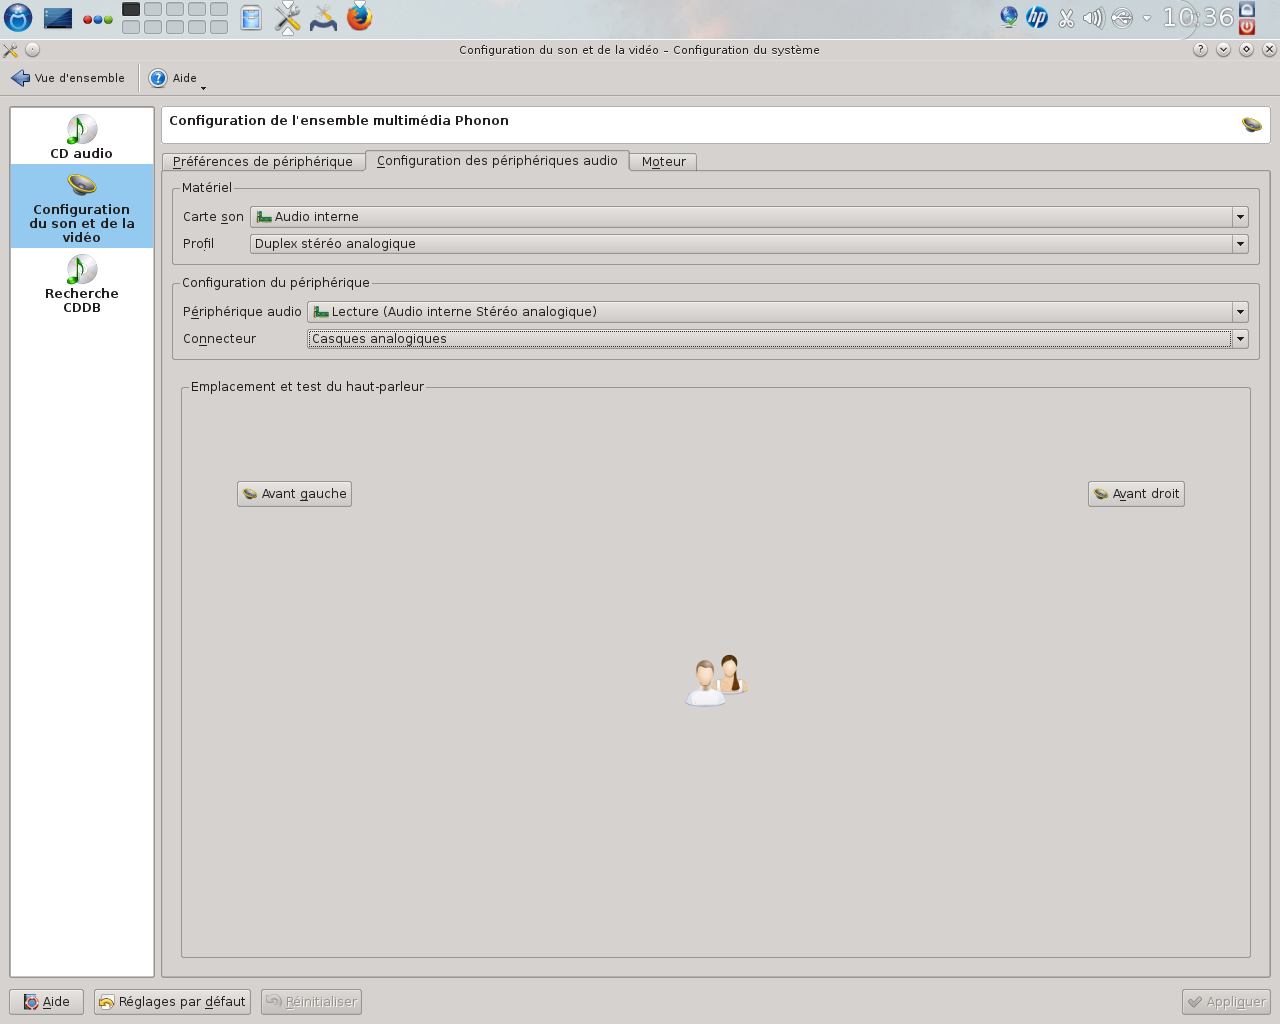
Task: Click the Réinitialiser button
Action: point(311,1002)
